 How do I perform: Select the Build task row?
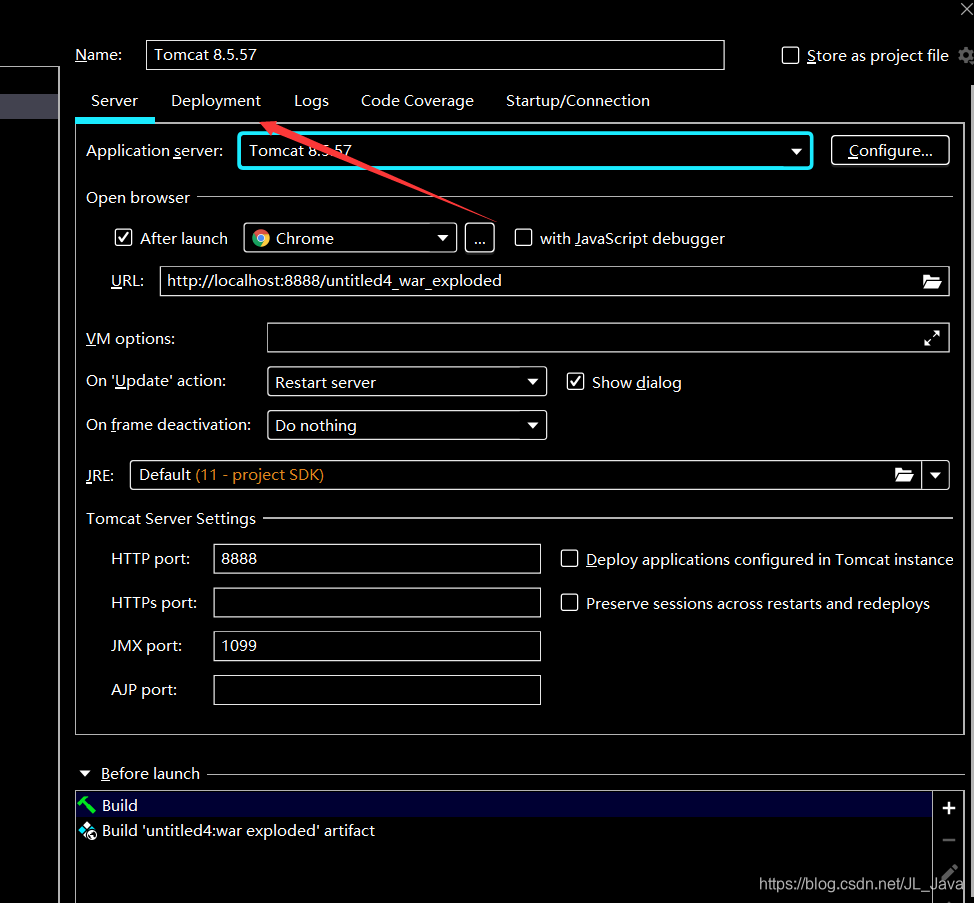[504, 805]
